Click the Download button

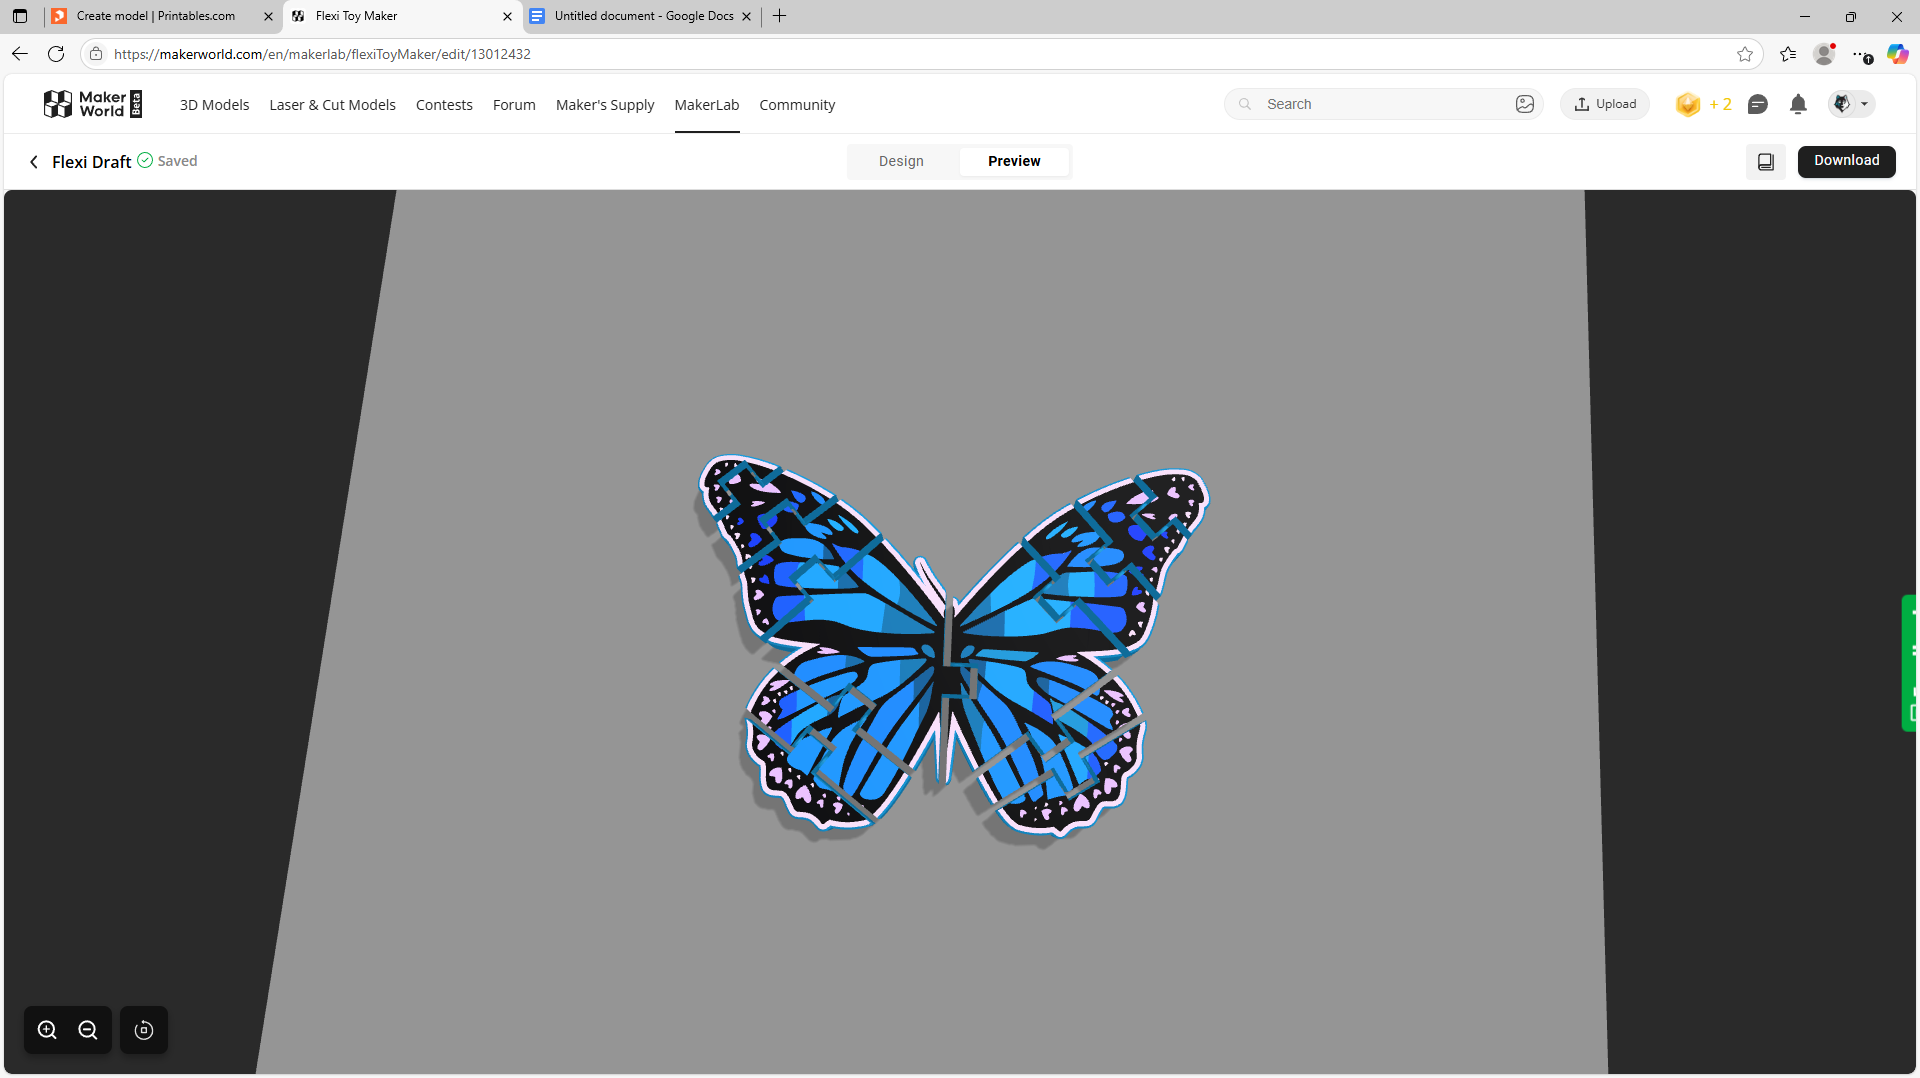click(x=1846, y=161)
